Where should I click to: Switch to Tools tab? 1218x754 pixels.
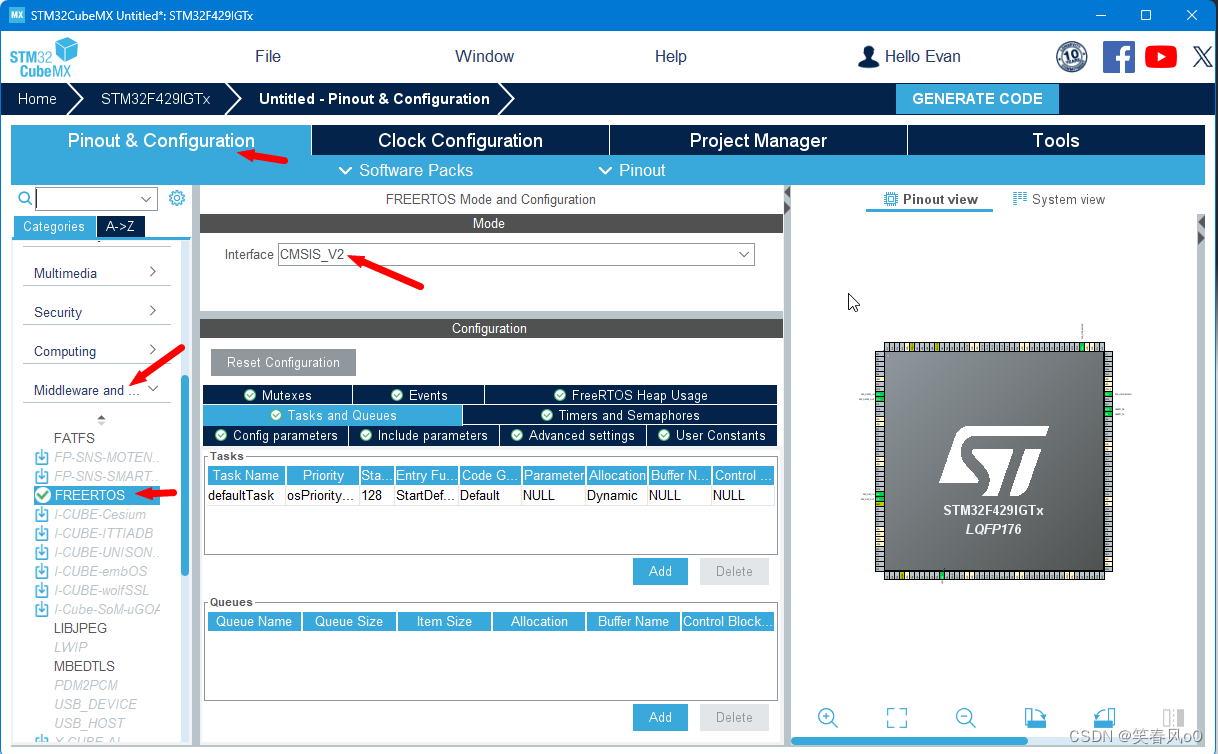[x=1056, y=140]
